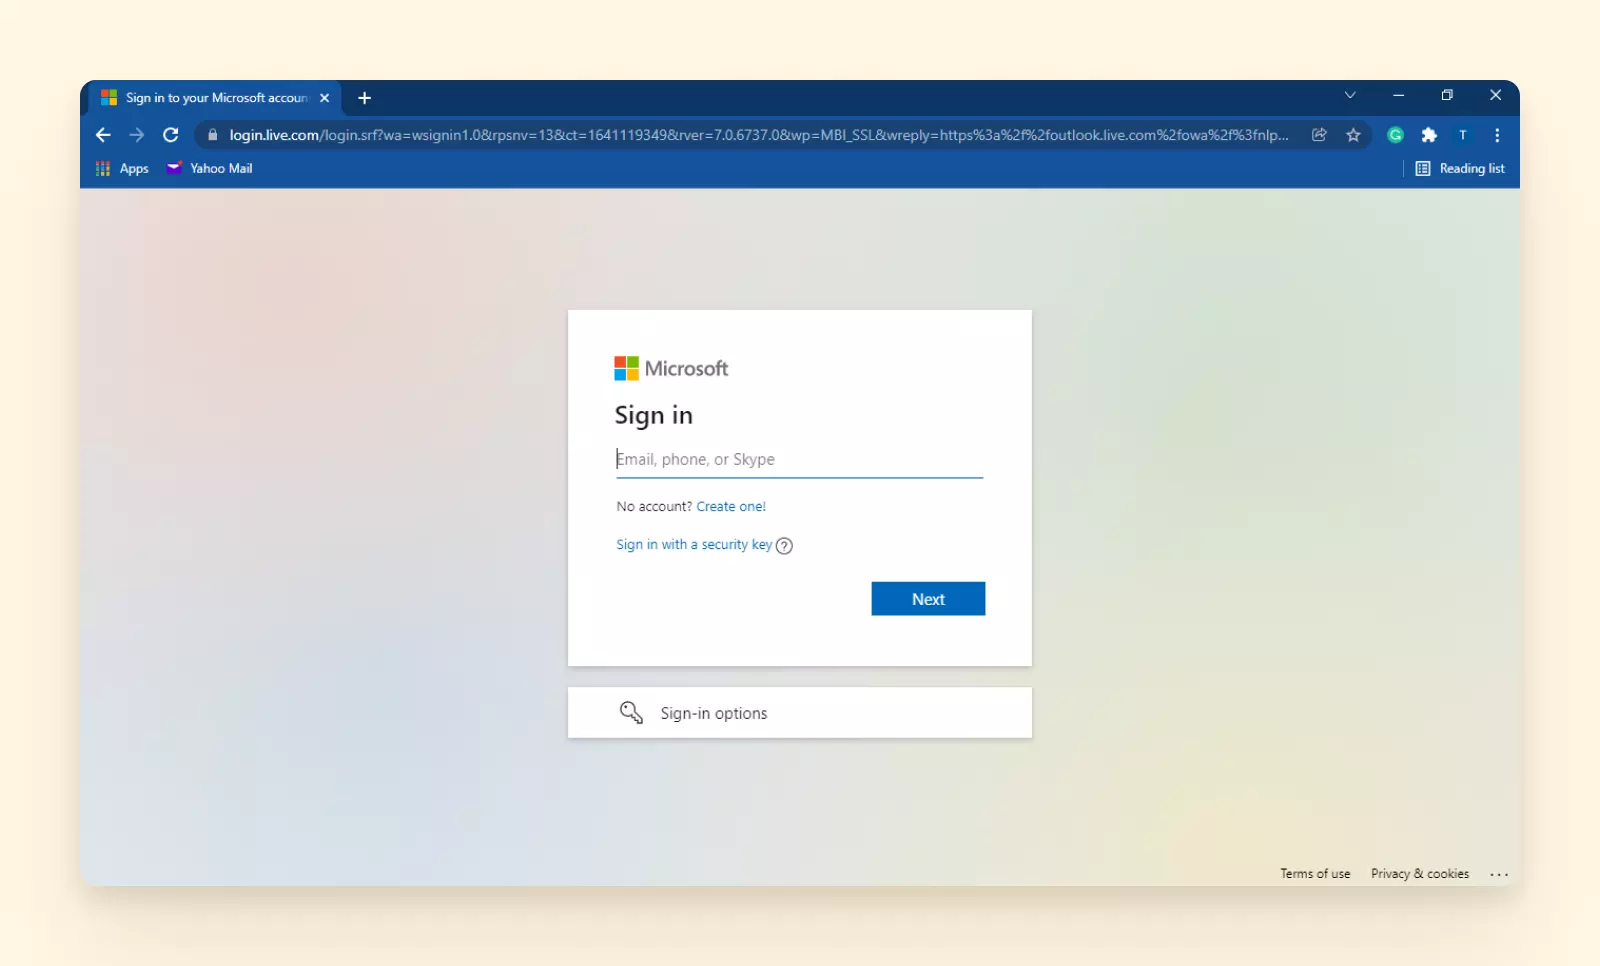This screenshot has width=1600, height=966.
Task: Open the Extensions puzzle icon
Action: click(x=1429, y=135)
